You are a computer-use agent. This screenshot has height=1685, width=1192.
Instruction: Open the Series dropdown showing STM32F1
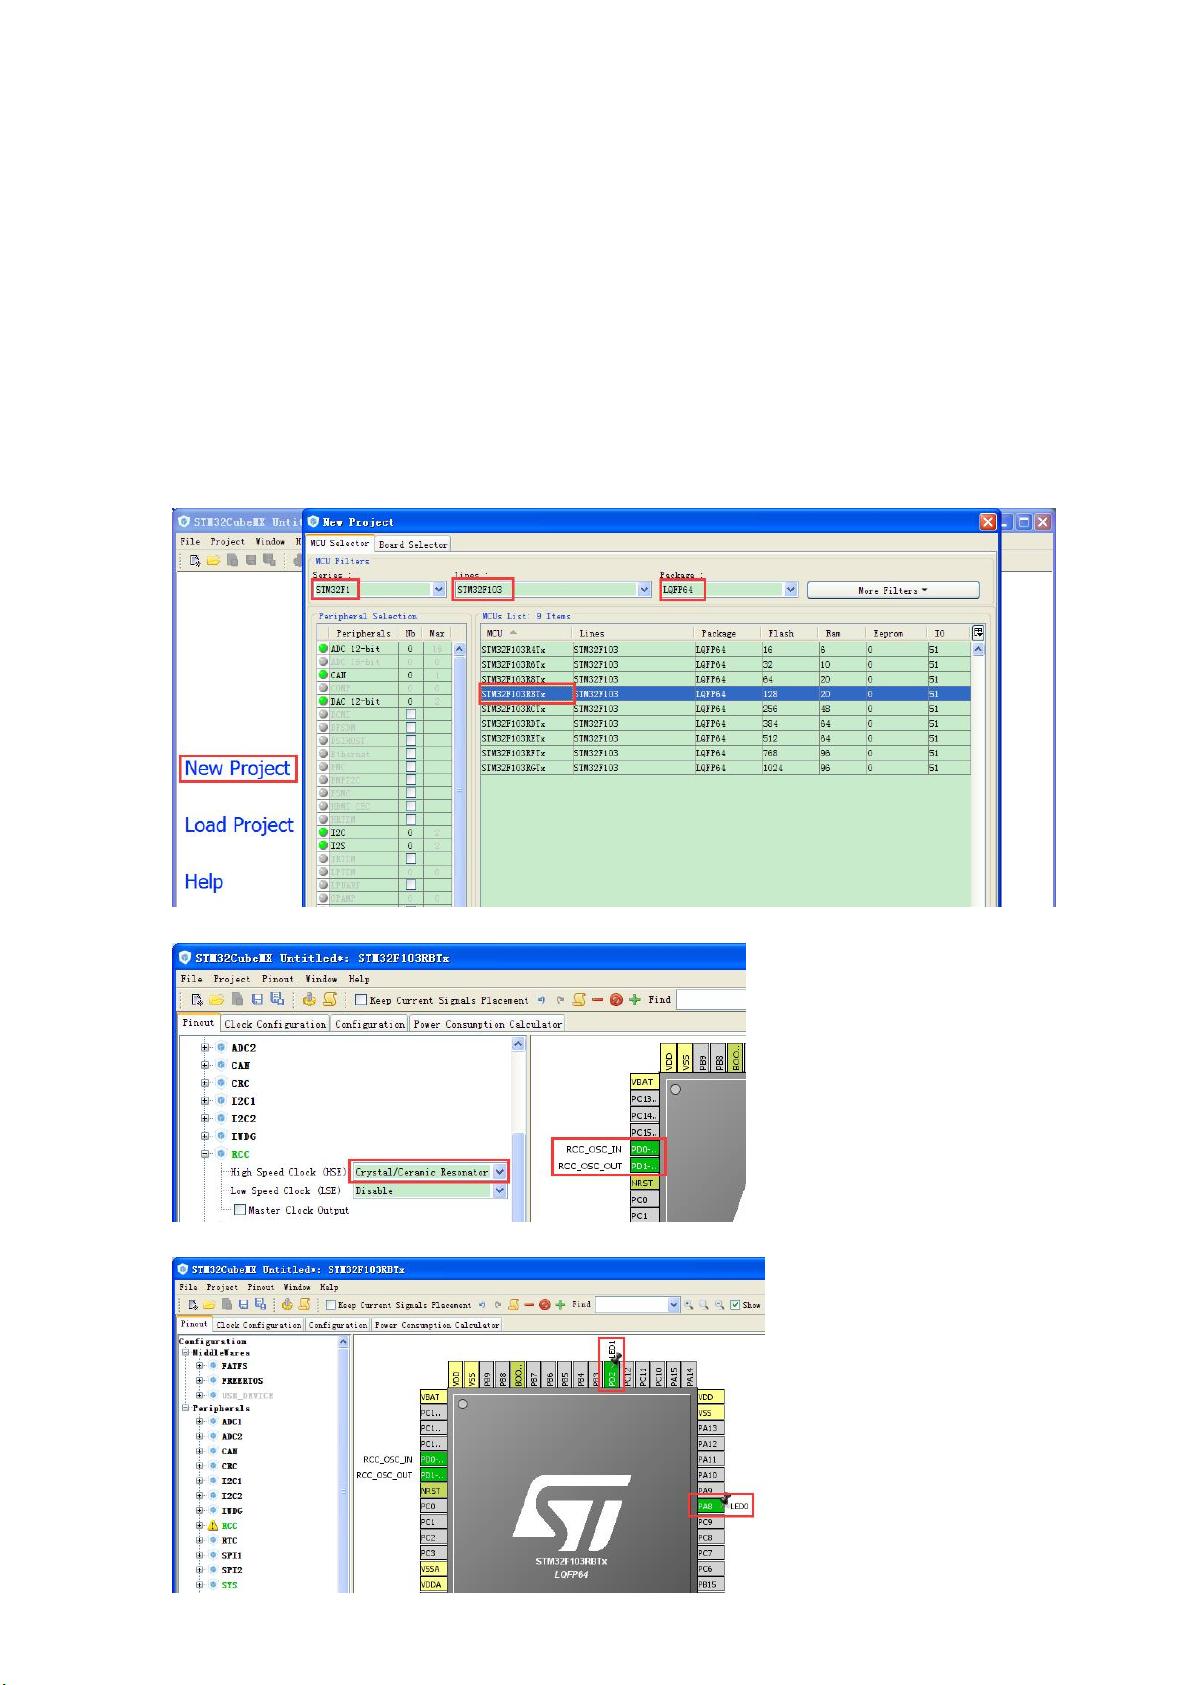(x=438, y=590)
